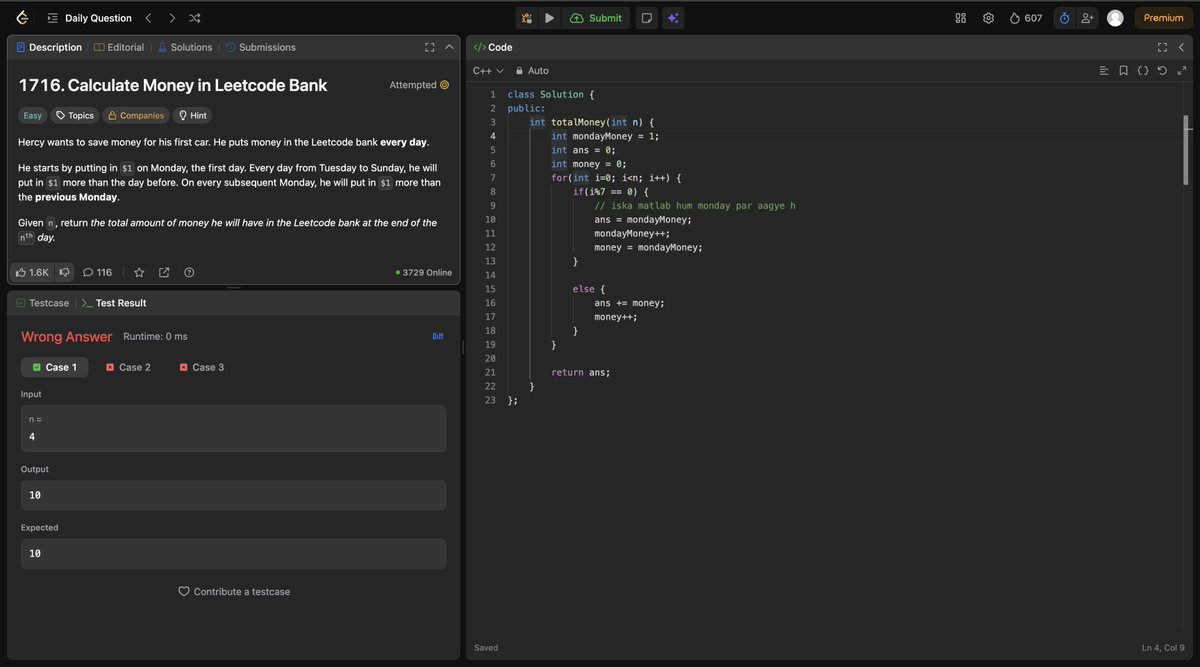The width and height of the screenshot is (1200, 667).
Task: Open the help question mark icon
Action: 189,272
